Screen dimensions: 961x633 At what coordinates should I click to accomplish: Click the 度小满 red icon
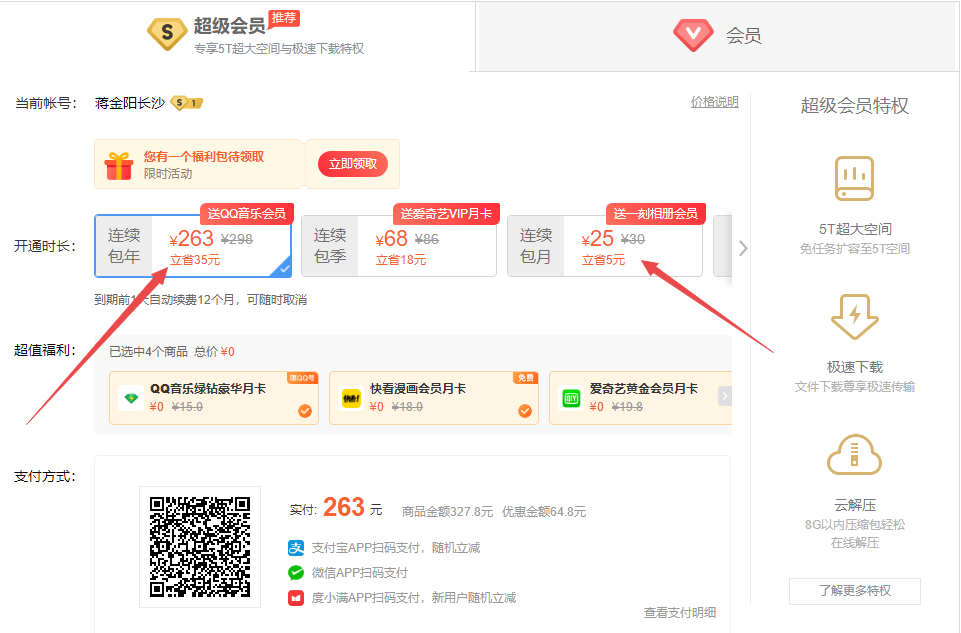296,598
